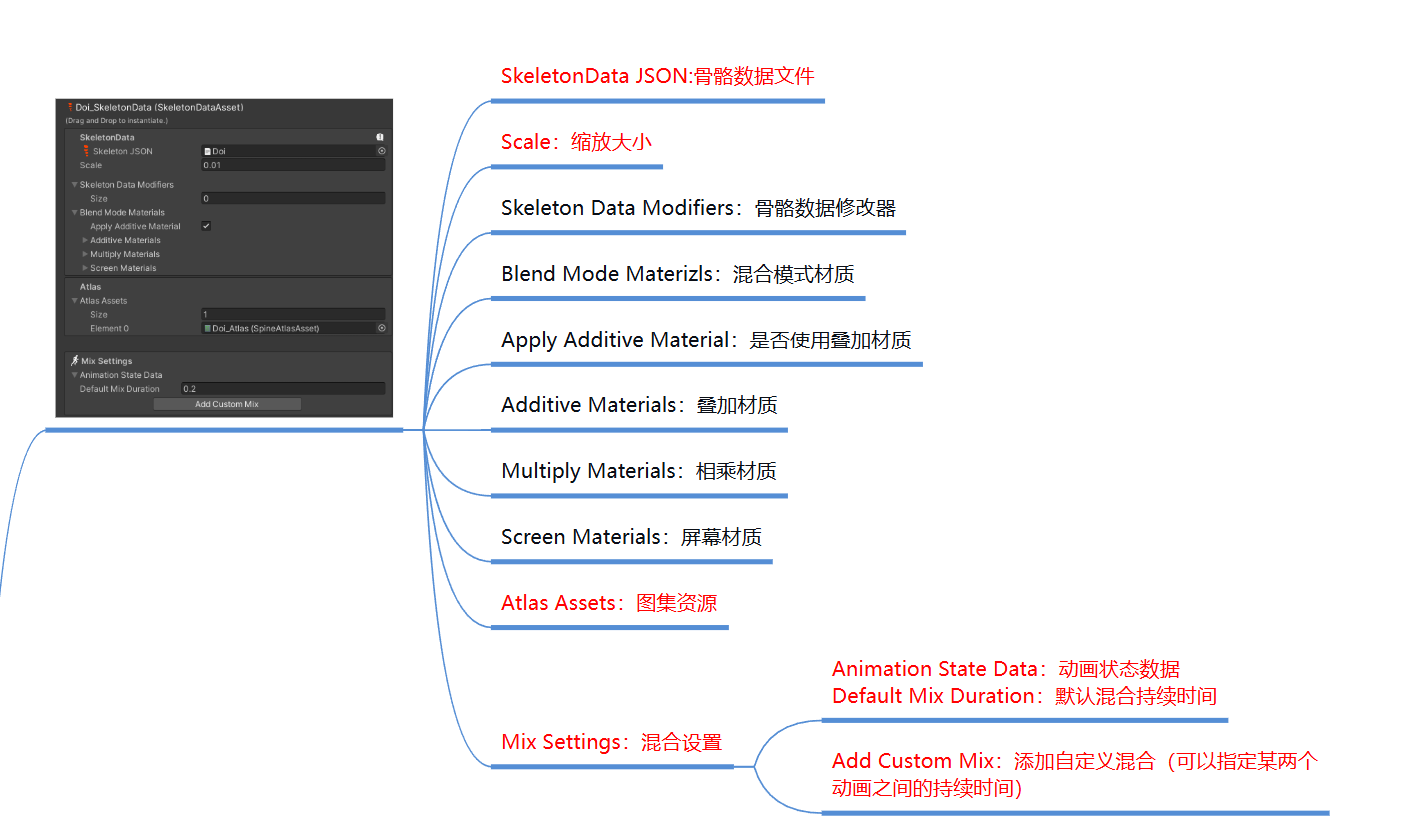
Task: Click the Skeleton Data Modifiers Size field
Action: click(293, 199)
